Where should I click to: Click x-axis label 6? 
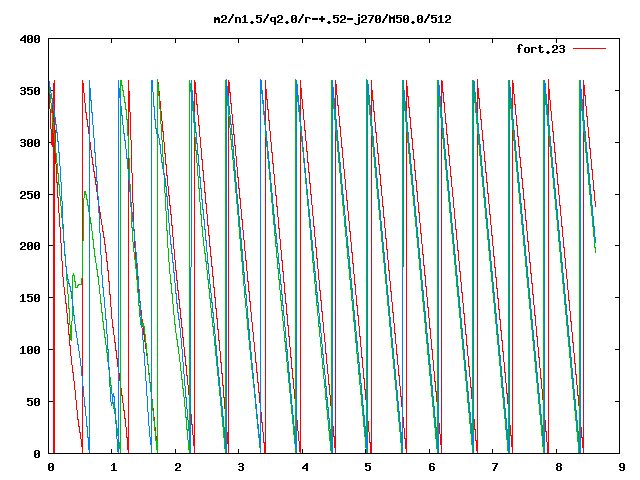pyautogui.click(x=431, y=467)
